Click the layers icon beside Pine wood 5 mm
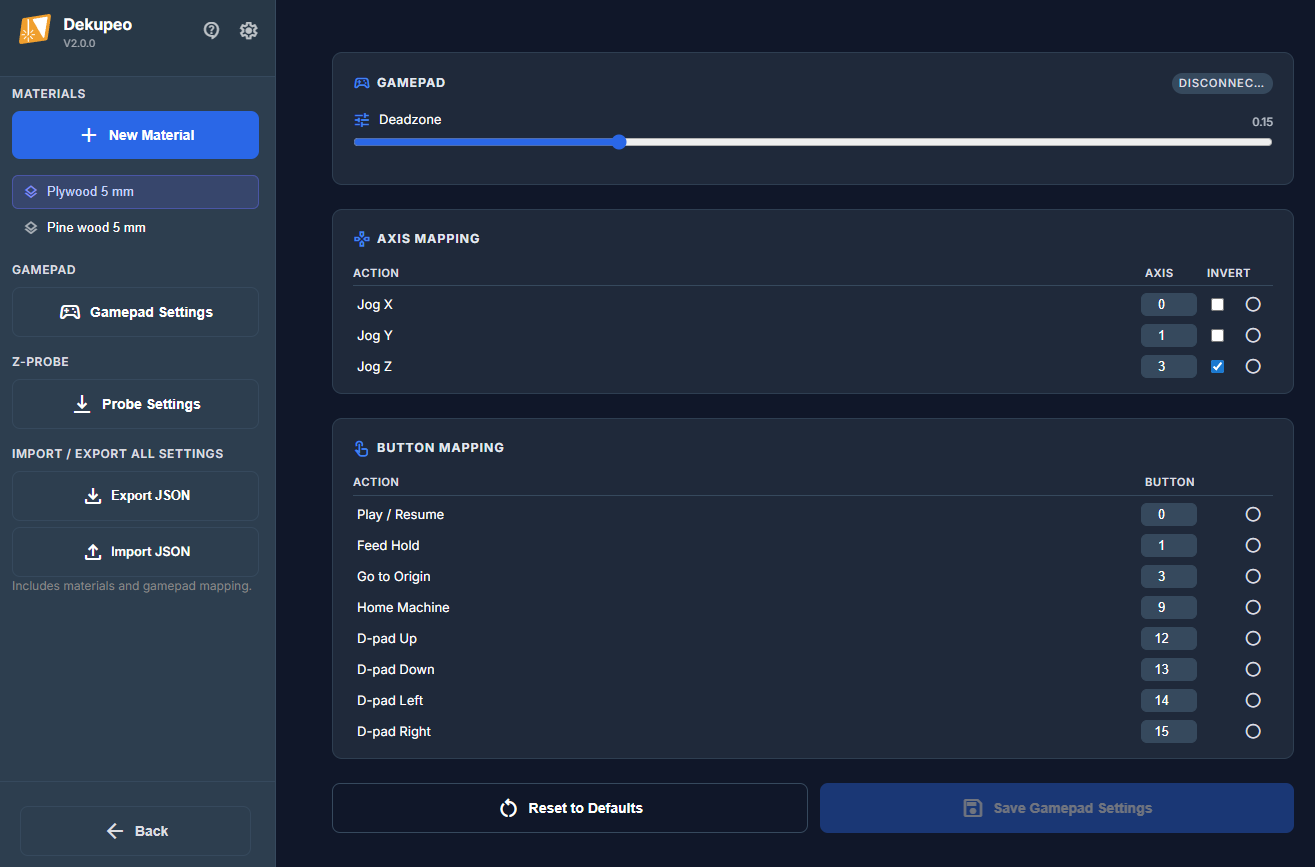This screenshot has height=867, width=1315. click(31, 228)
